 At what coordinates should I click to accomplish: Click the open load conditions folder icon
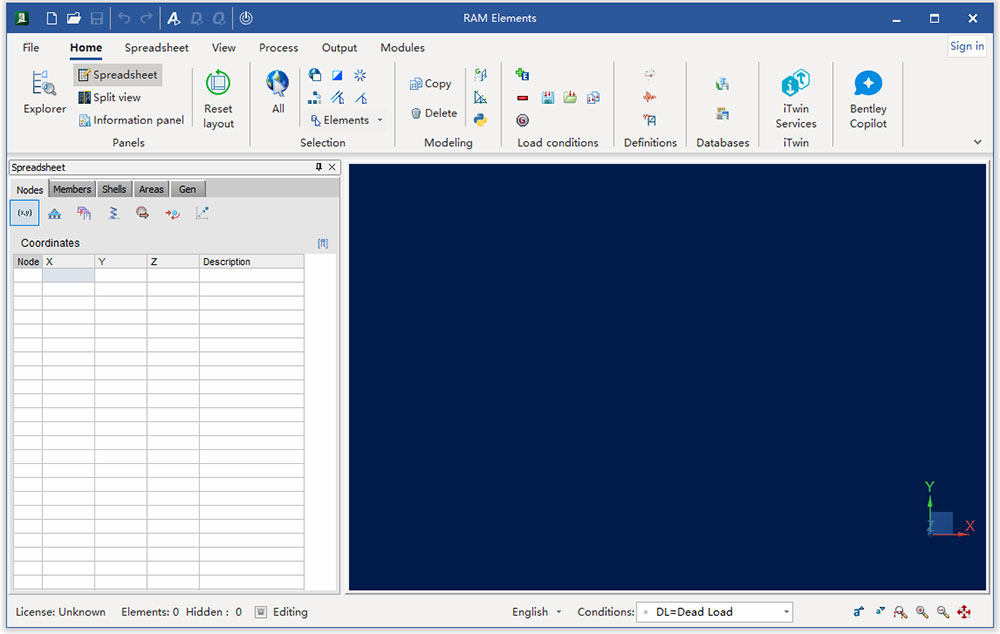click(x=570, y=98)
